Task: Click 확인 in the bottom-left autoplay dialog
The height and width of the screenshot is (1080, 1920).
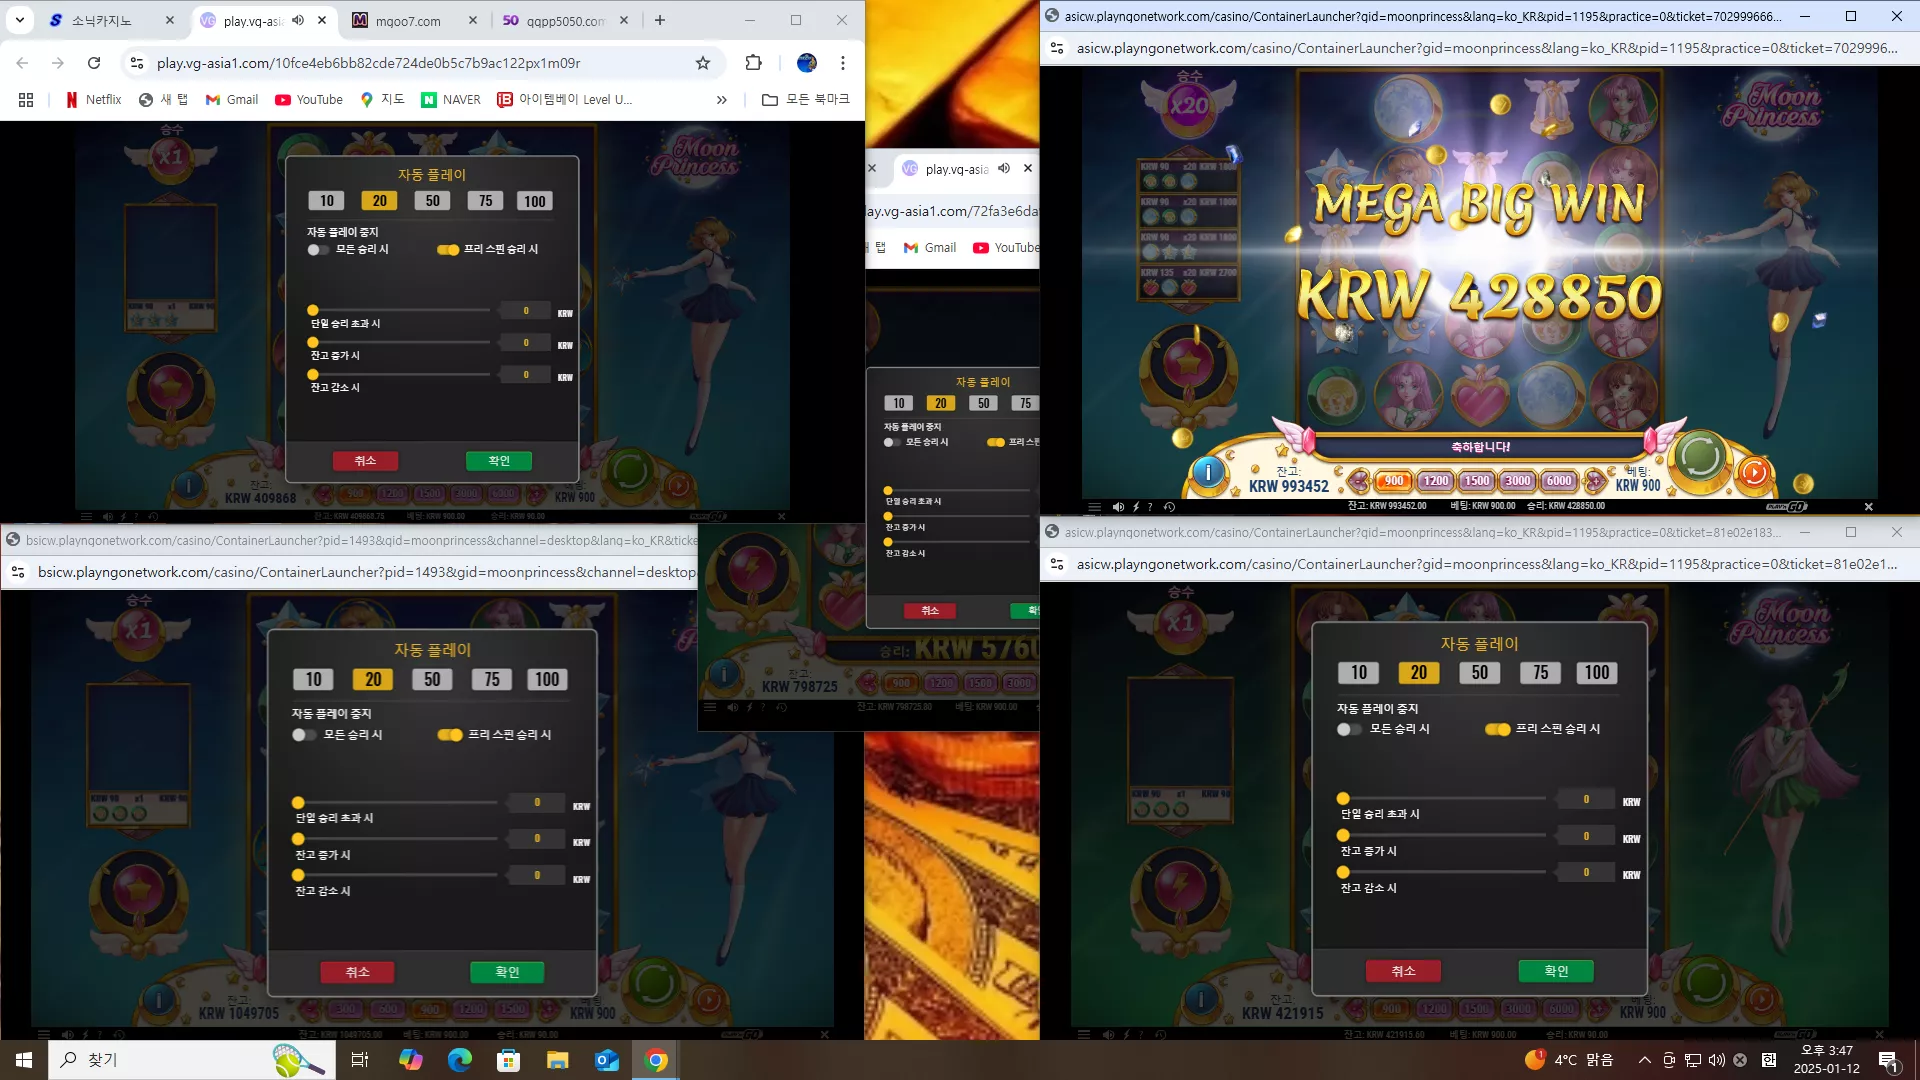Action: pyautogui.click(x=507, y=972)
